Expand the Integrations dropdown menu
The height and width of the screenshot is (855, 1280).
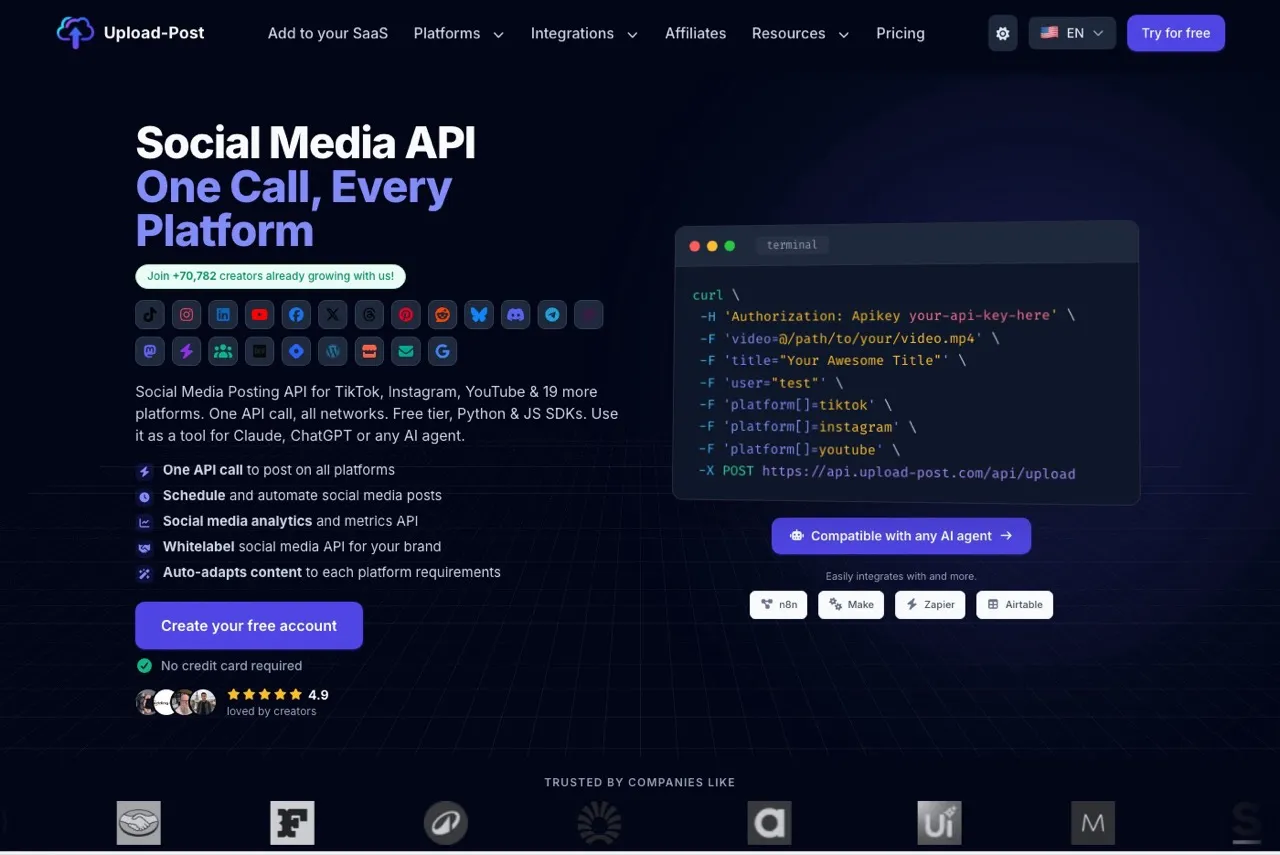[x=584, y=33]
